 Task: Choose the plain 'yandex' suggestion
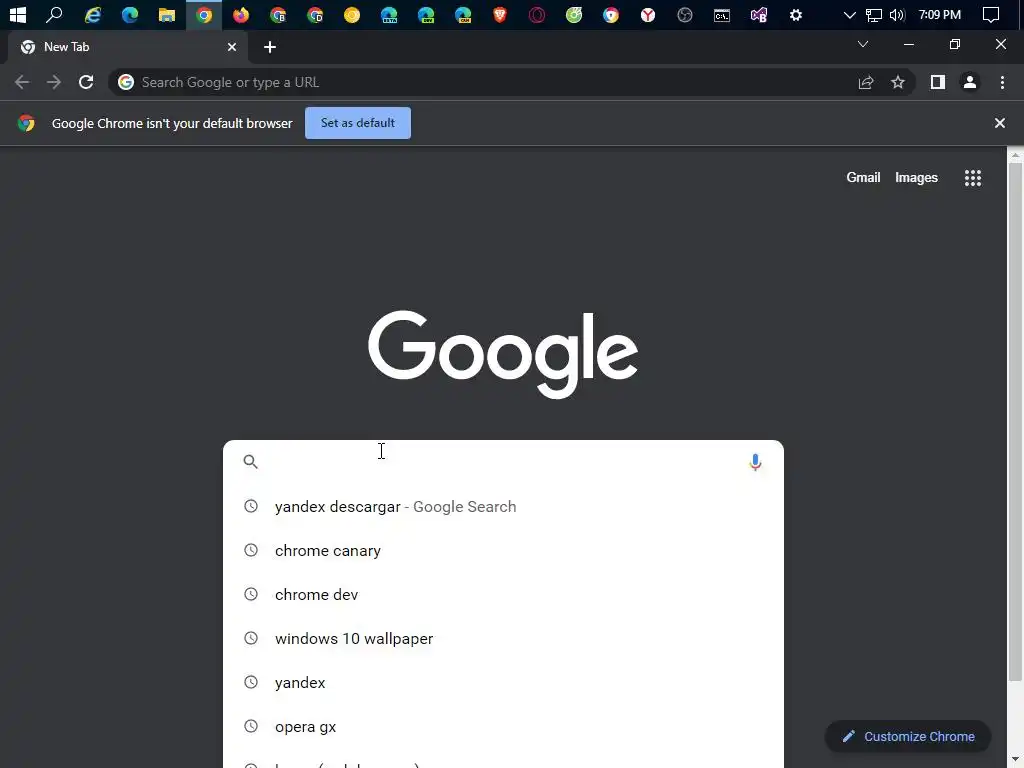(503, 682)
